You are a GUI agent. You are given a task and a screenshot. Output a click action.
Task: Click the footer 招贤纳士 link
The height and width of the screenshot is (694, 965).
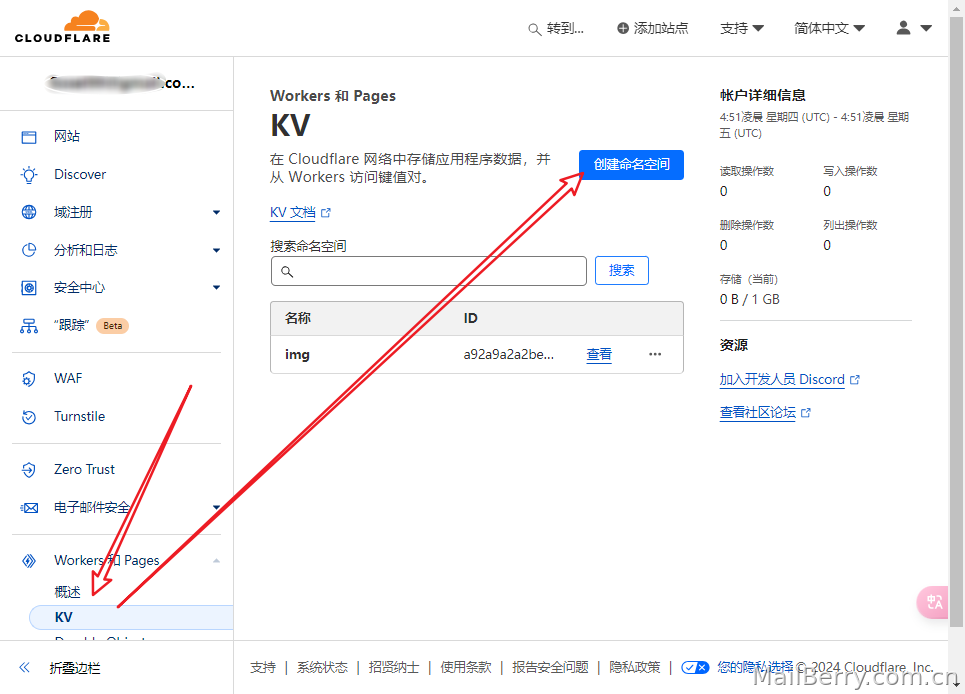point(394,668)
